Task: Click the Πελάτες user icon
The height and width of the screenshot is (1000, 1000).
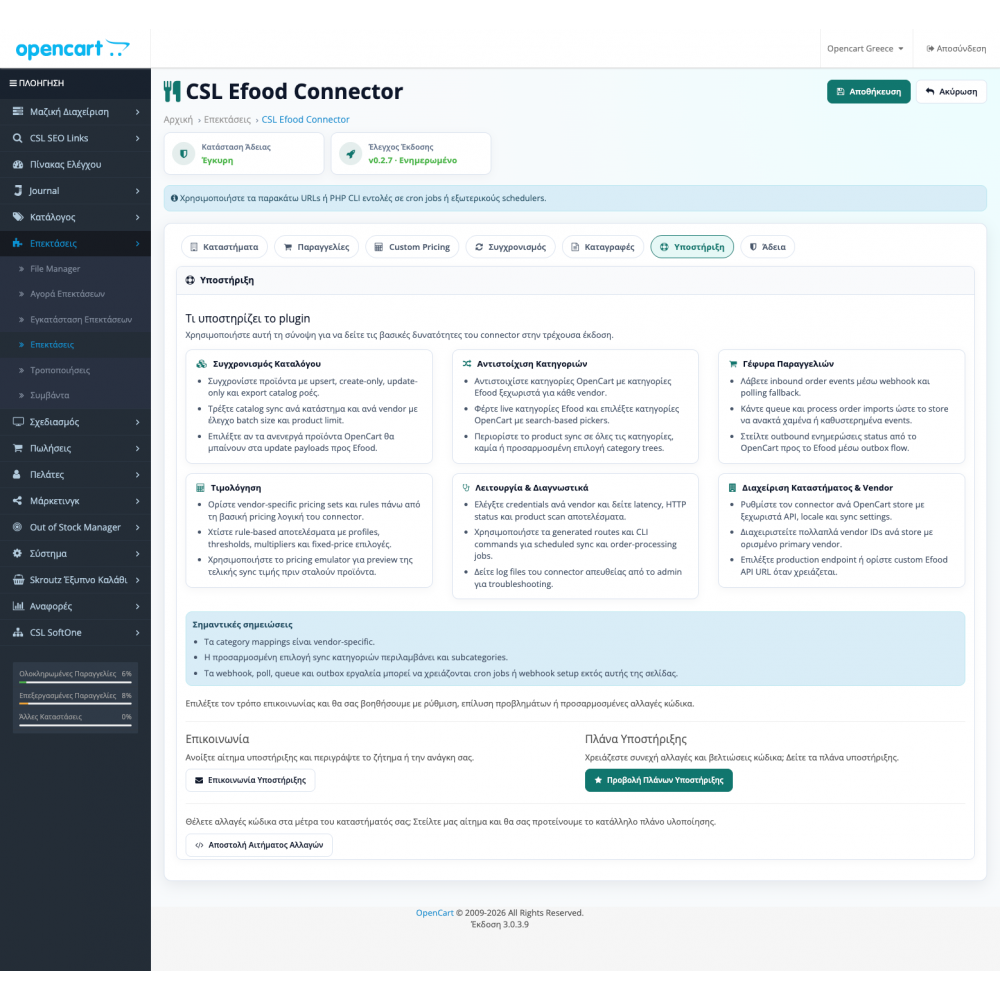Action: point(17,474)
